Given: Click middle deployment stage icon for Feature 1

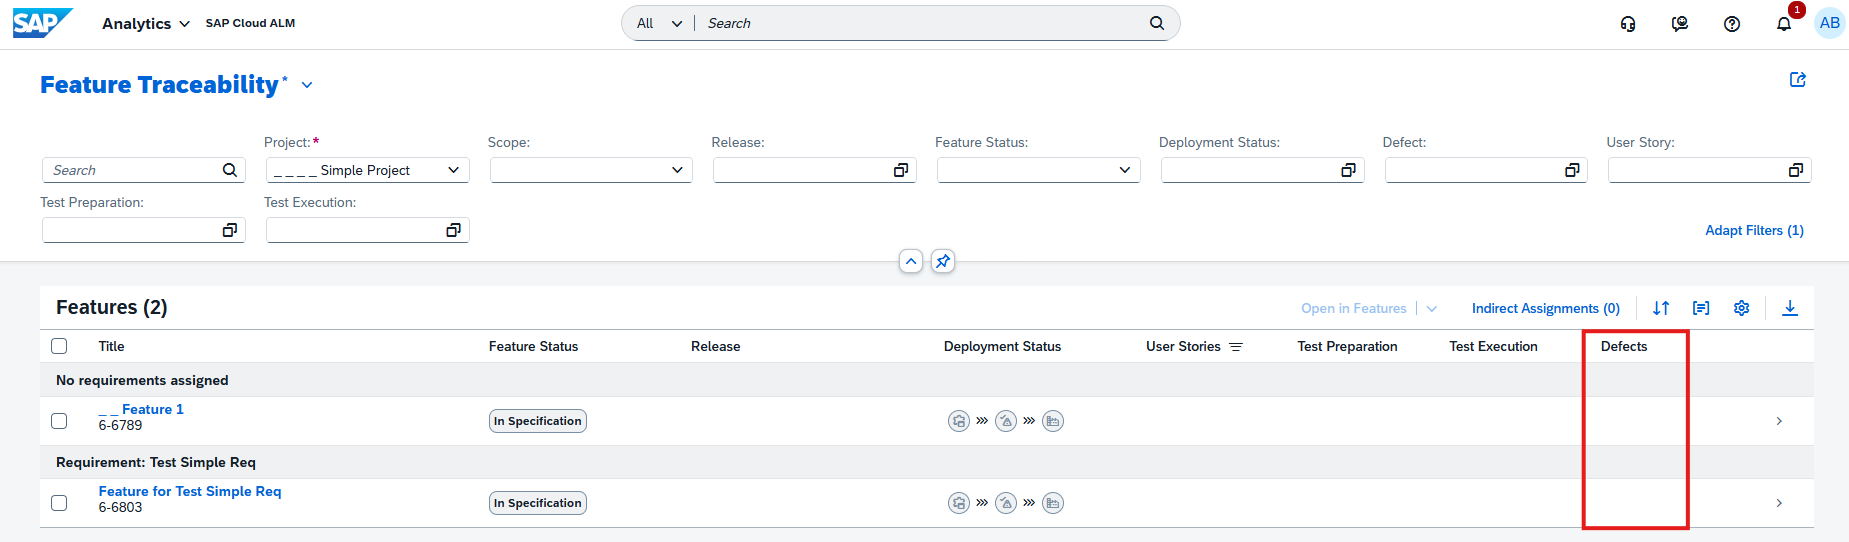Looking at the screenshot, I should coord(1006,421).
